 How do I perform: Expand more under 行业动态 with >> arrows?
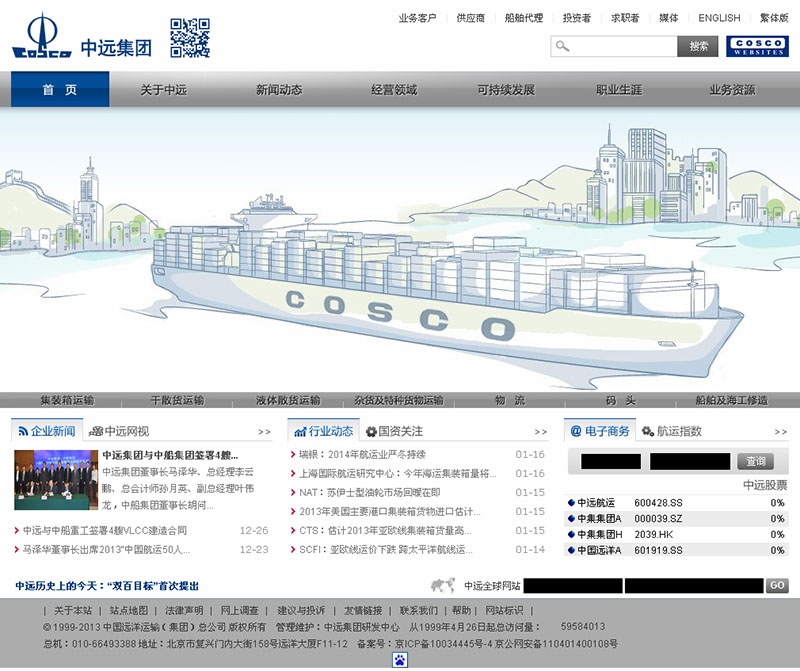(540, 432)
